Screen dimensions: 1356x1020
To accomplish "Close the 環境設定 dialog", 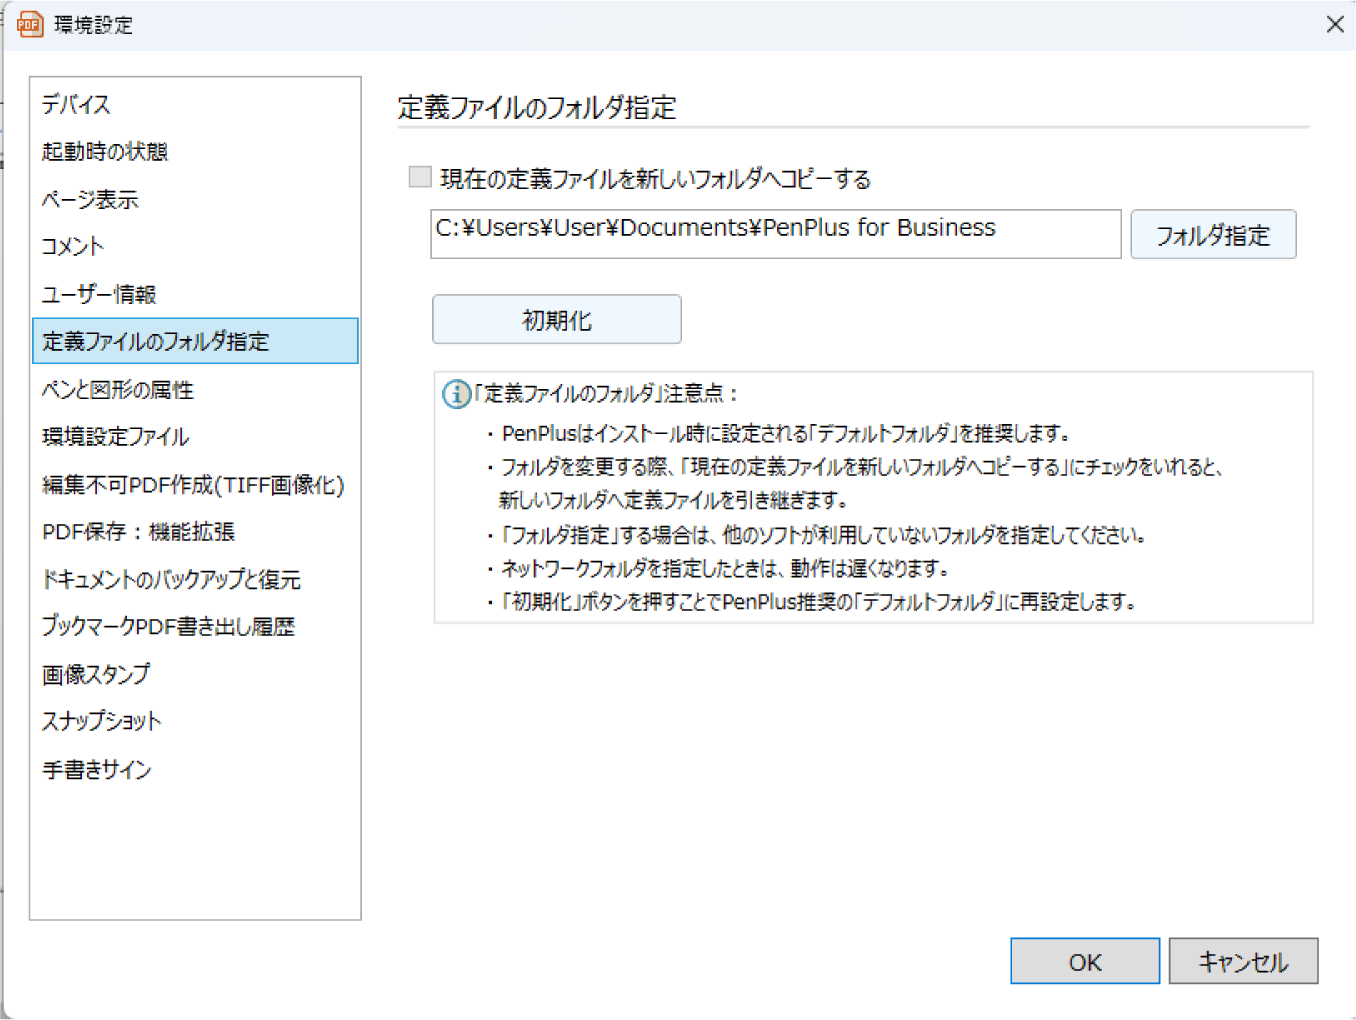I will pos(1335,24).
